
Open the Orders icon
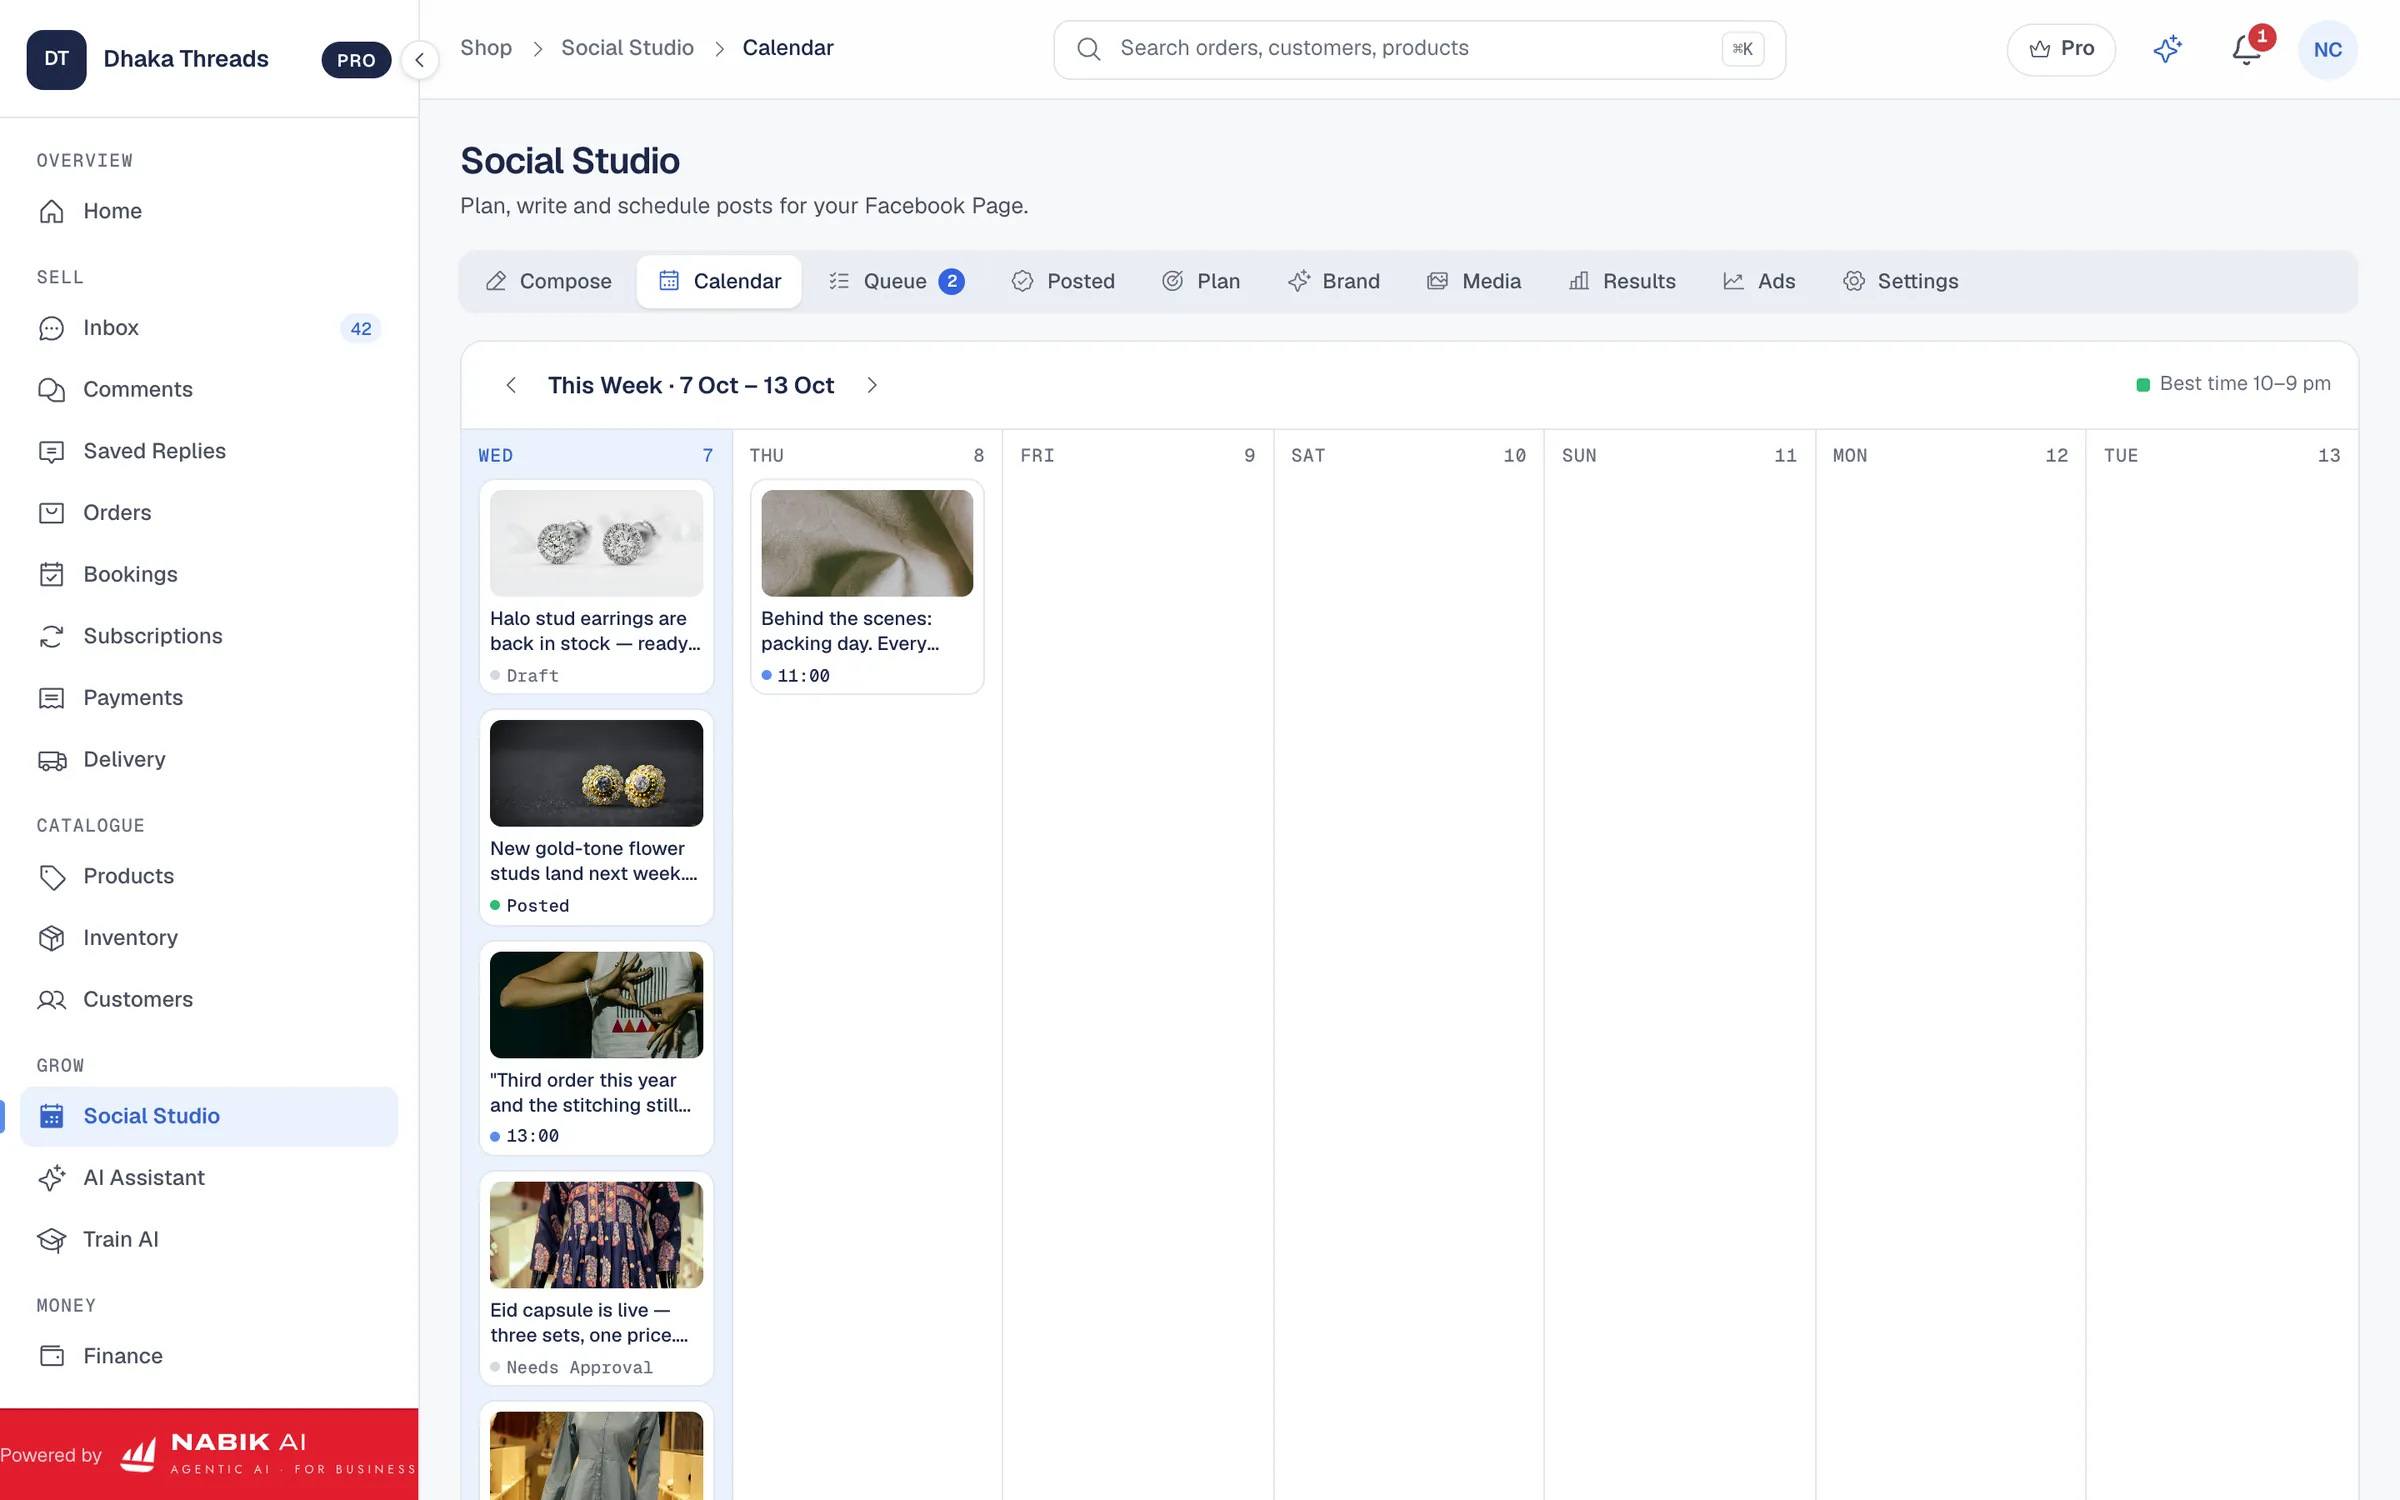tap(52, 513)
